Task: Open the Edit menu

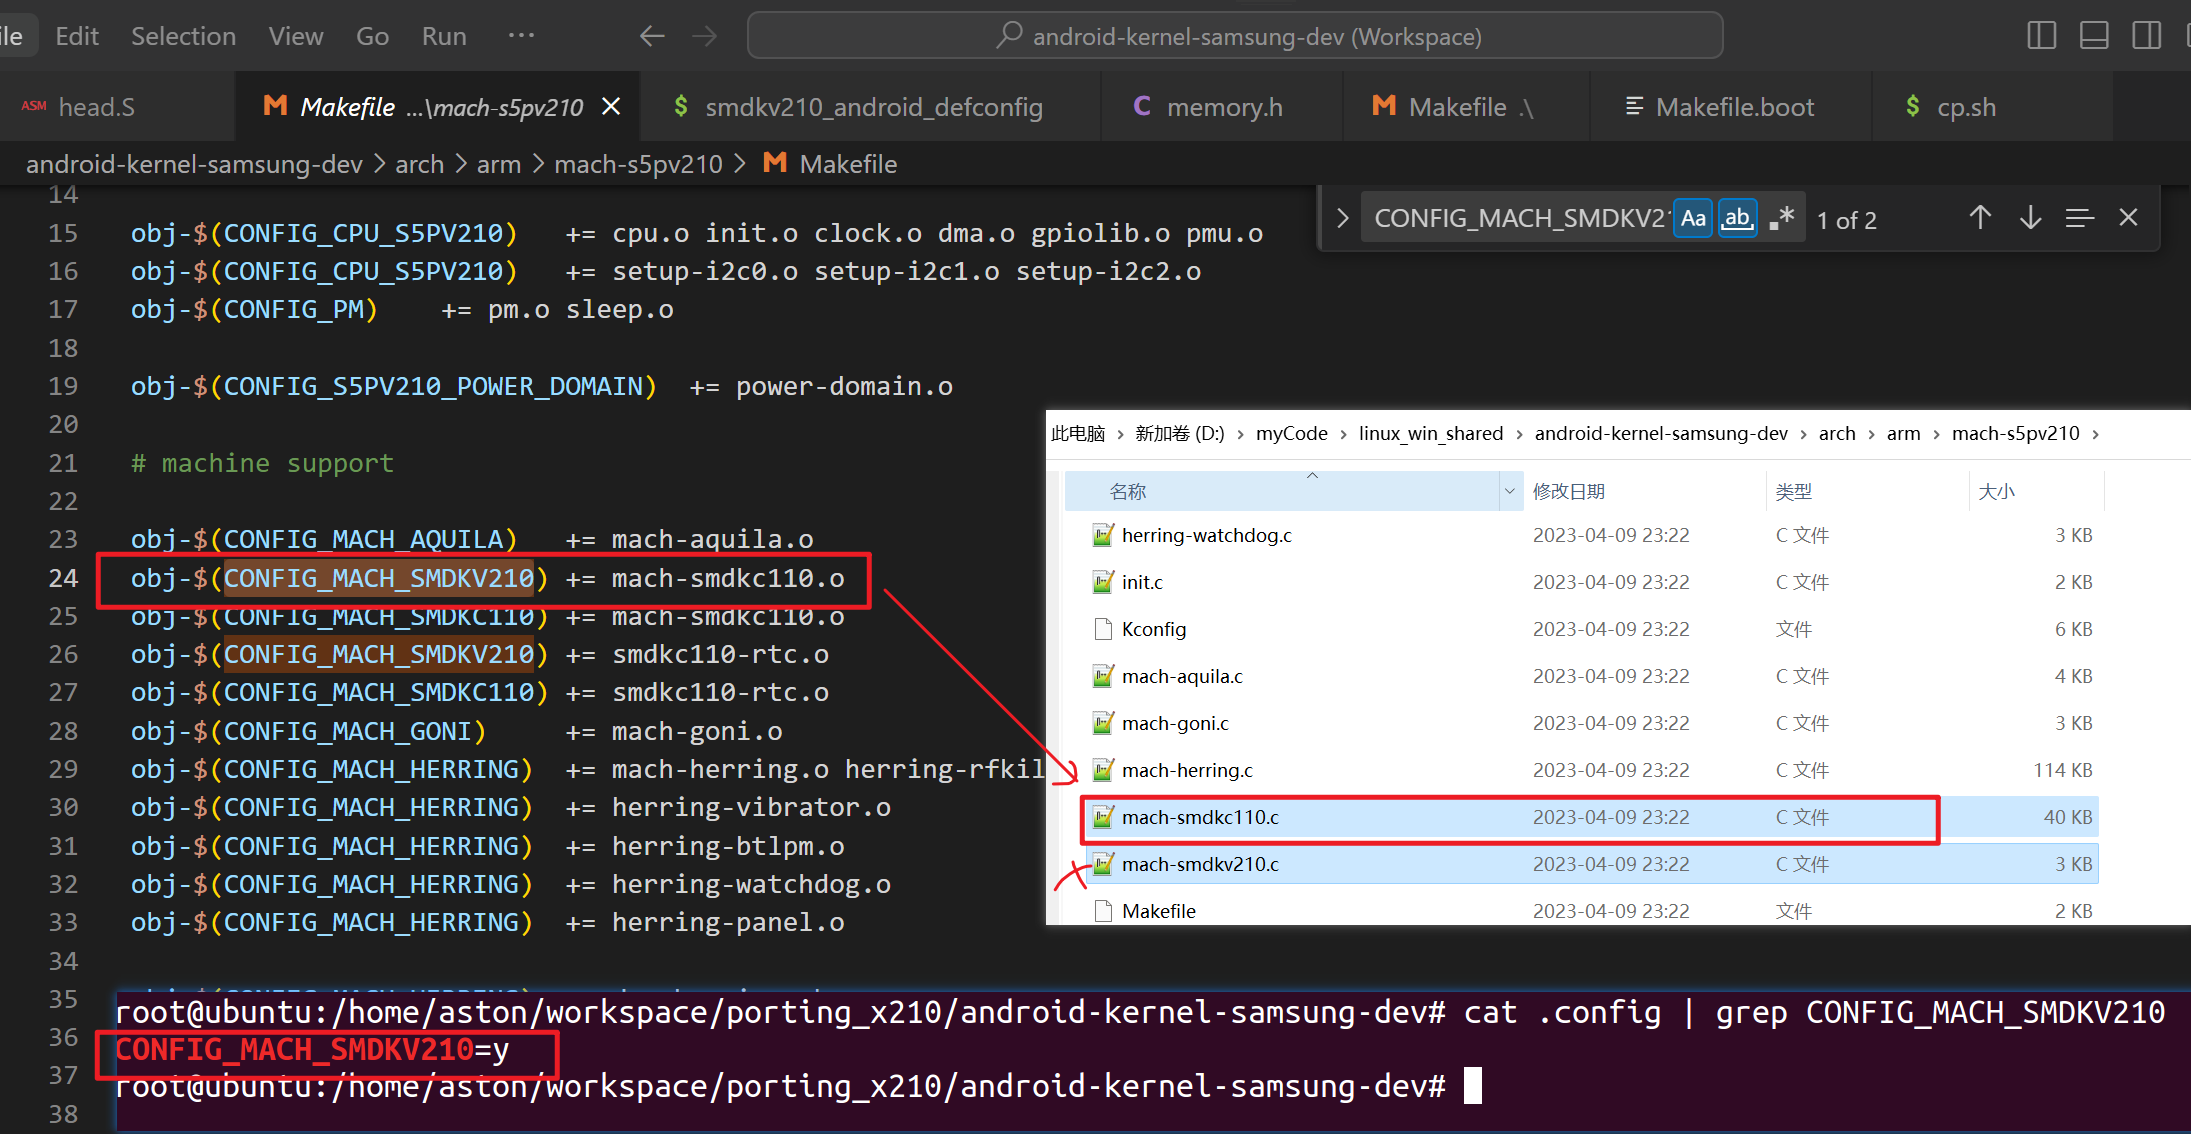Action: 77,36
